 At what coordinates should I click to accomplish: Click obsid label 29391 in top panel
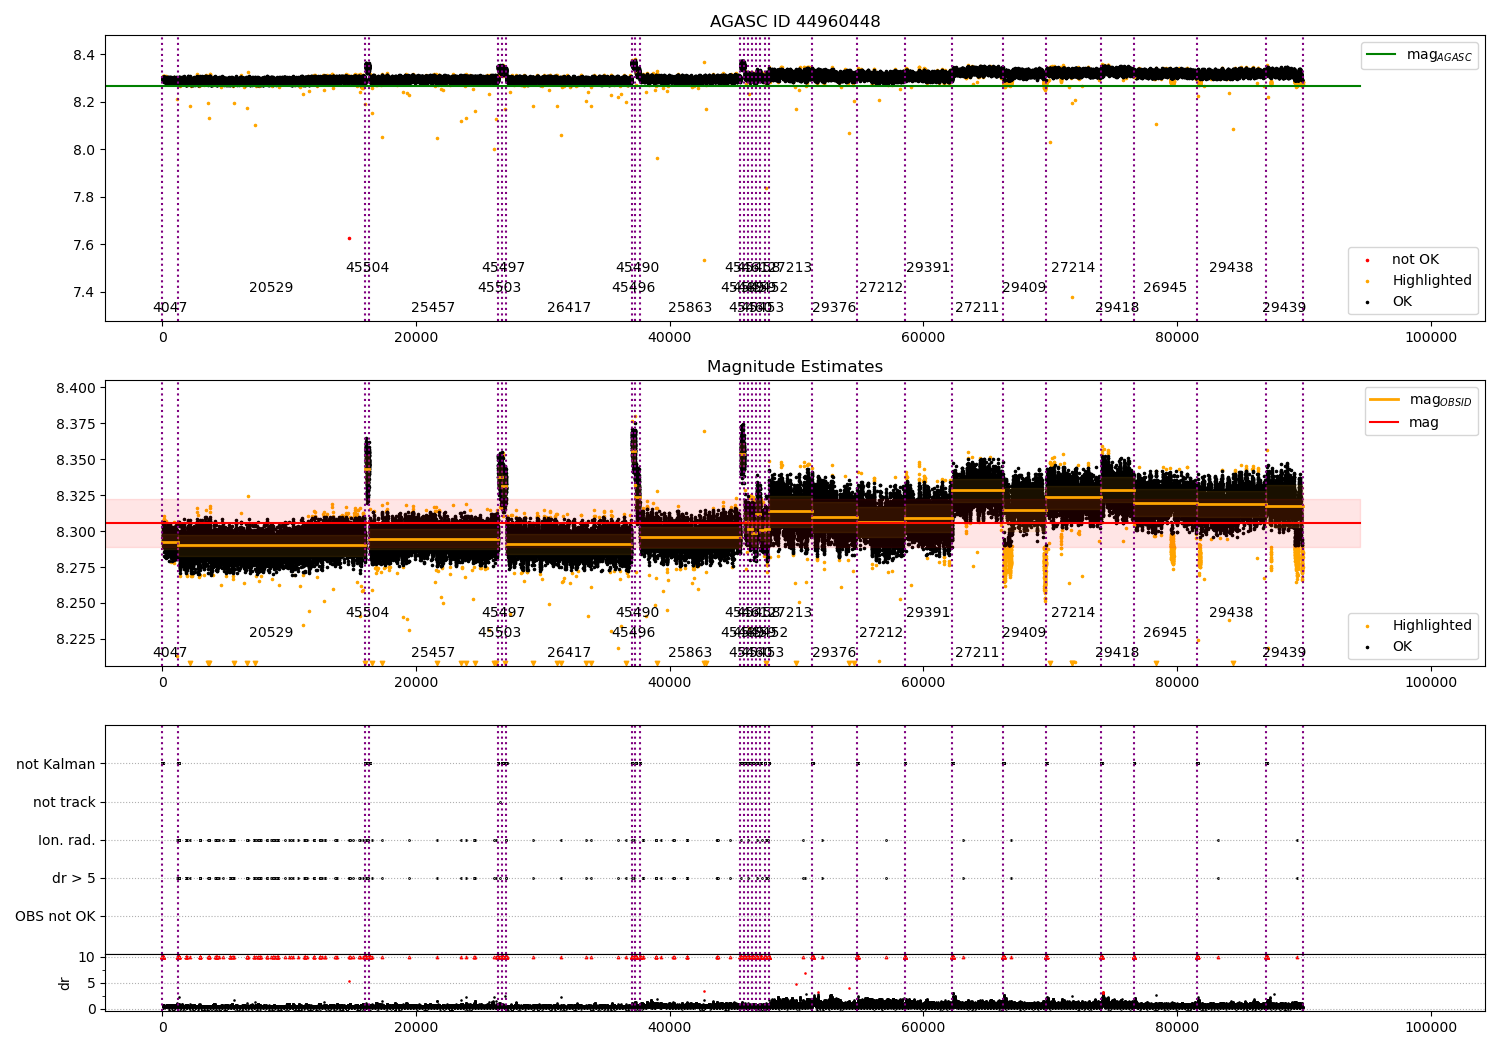pyautogui.click(x=928, y=268)
